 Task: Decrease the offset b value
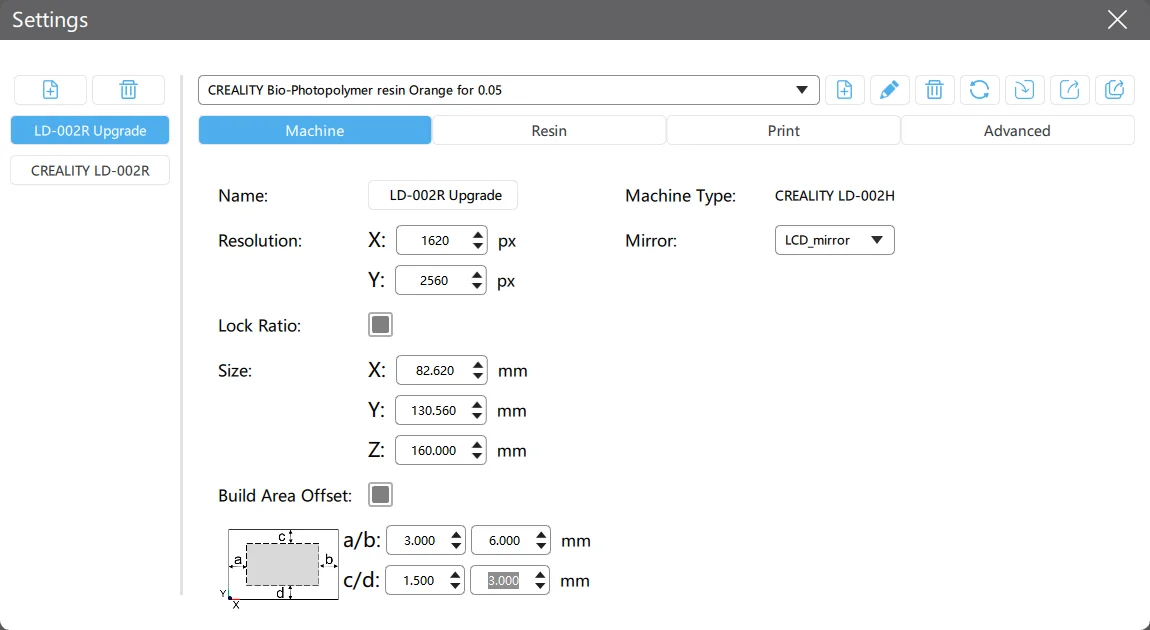[541, 546]
